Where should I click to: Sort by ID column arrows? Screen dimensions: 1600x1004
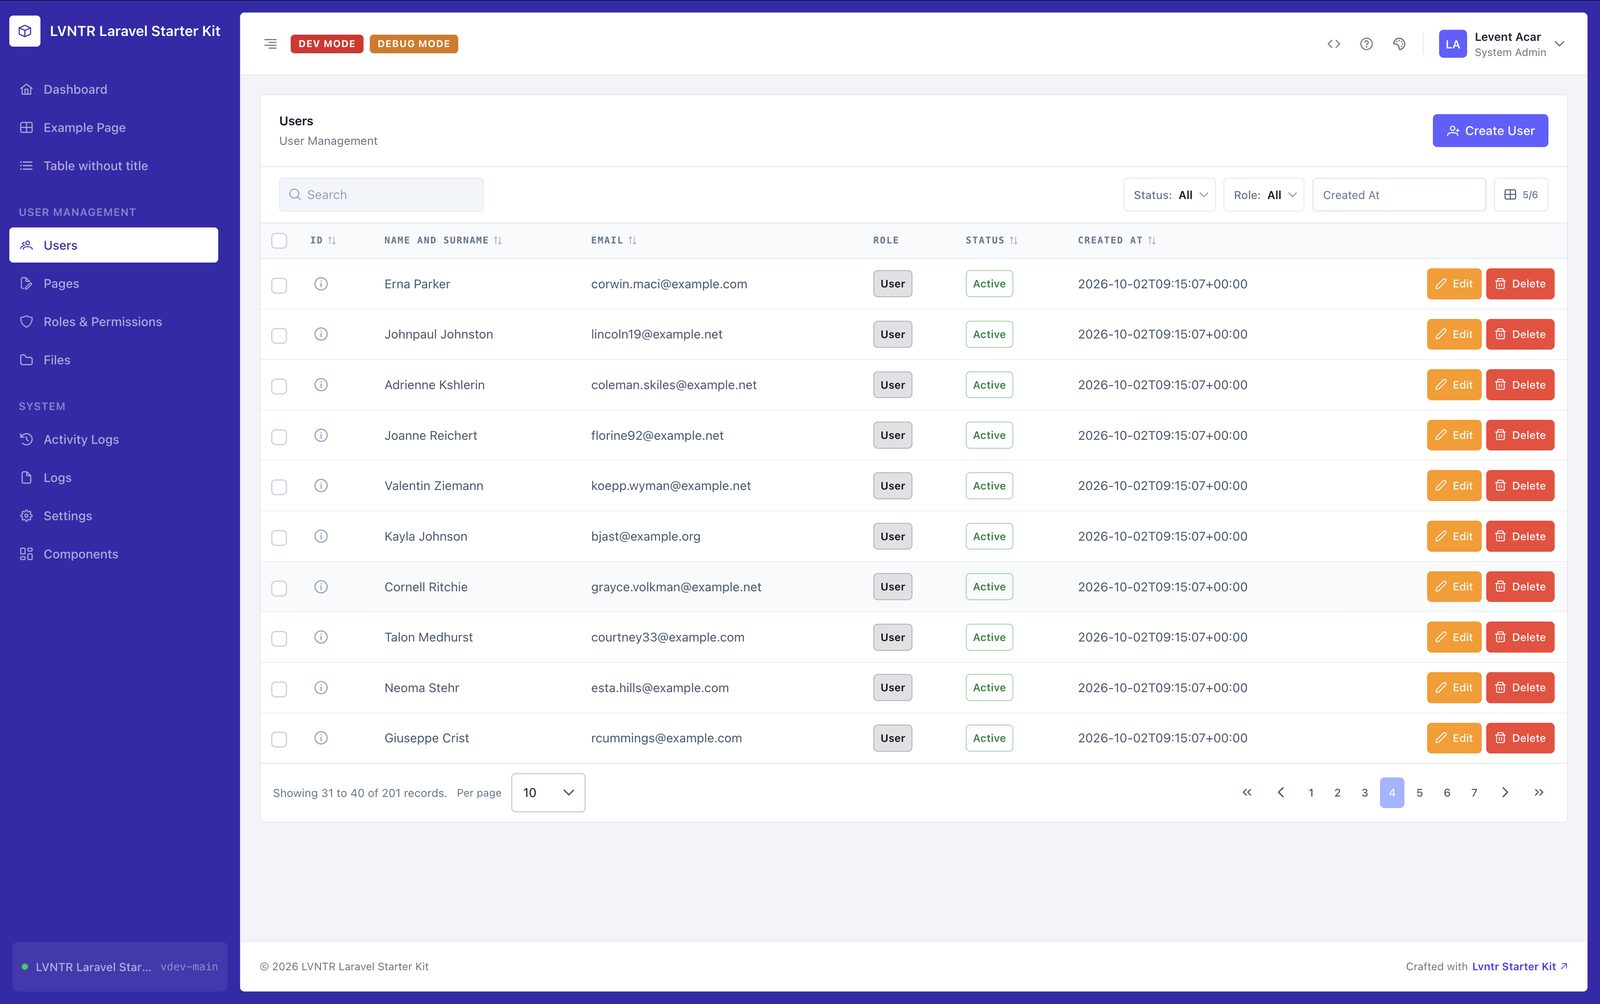[332, 241]
